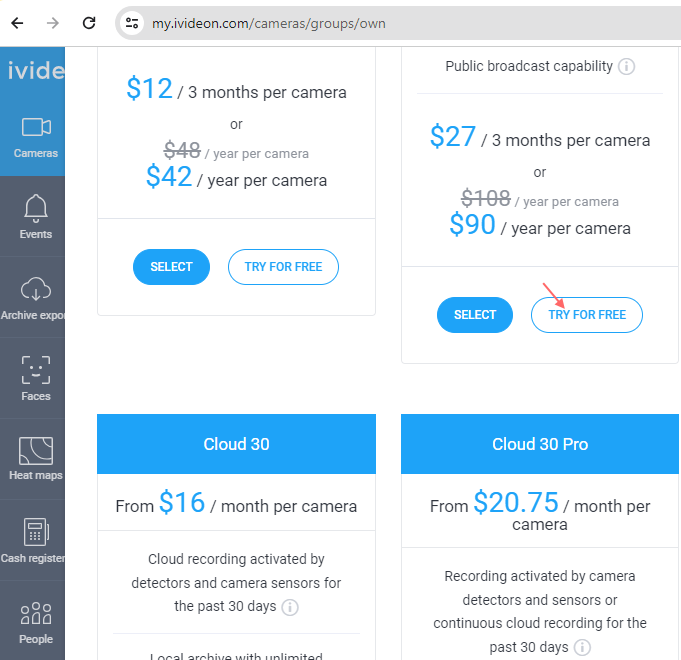Click 'Cloud recording activated by detectors' description
This screenshot has height=660, width=681.
click(x=236, y=583)
